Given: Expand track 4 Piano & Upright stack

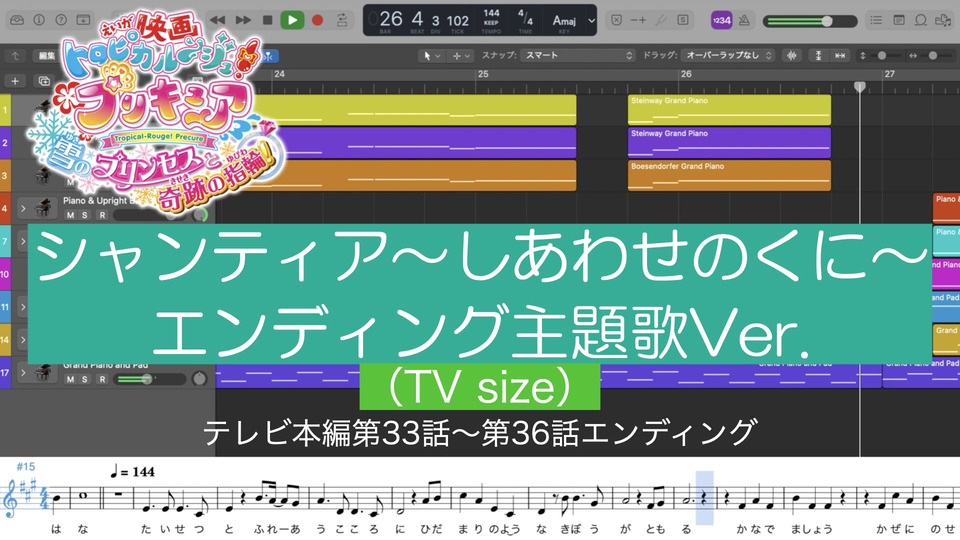Looking at the screenshot, I should tap(23, 208).
